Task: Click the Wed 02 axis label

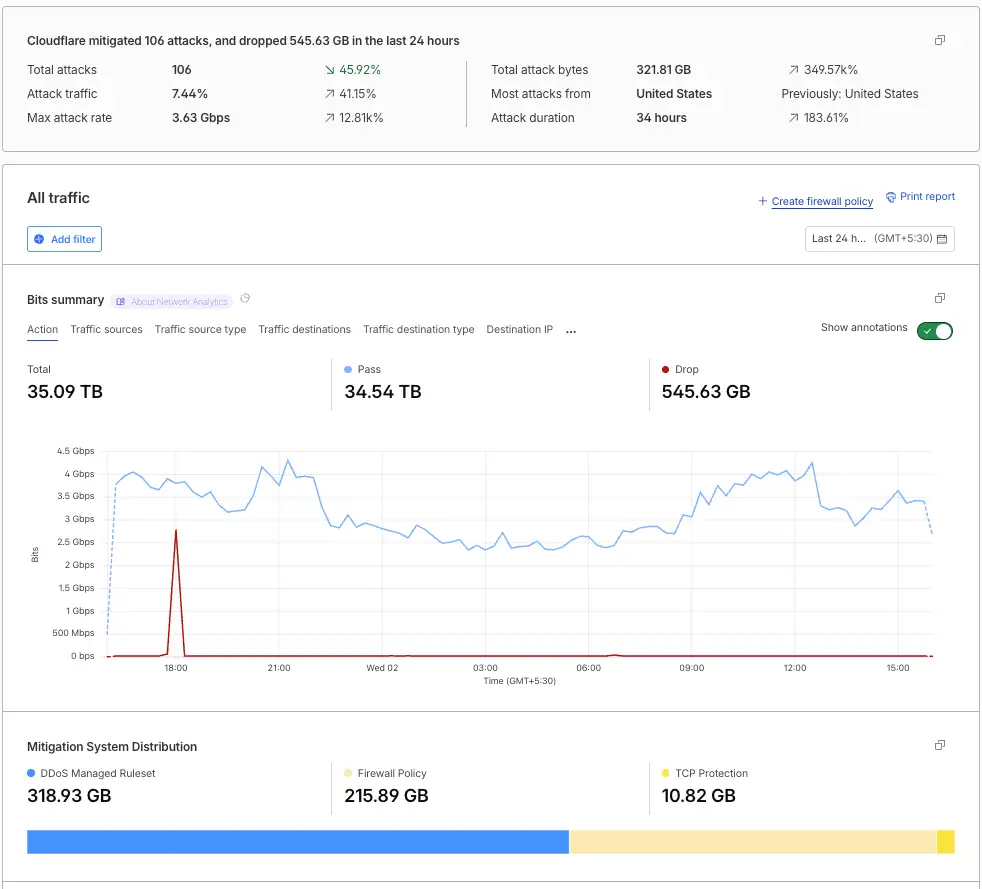Action: tap(382, 668)
